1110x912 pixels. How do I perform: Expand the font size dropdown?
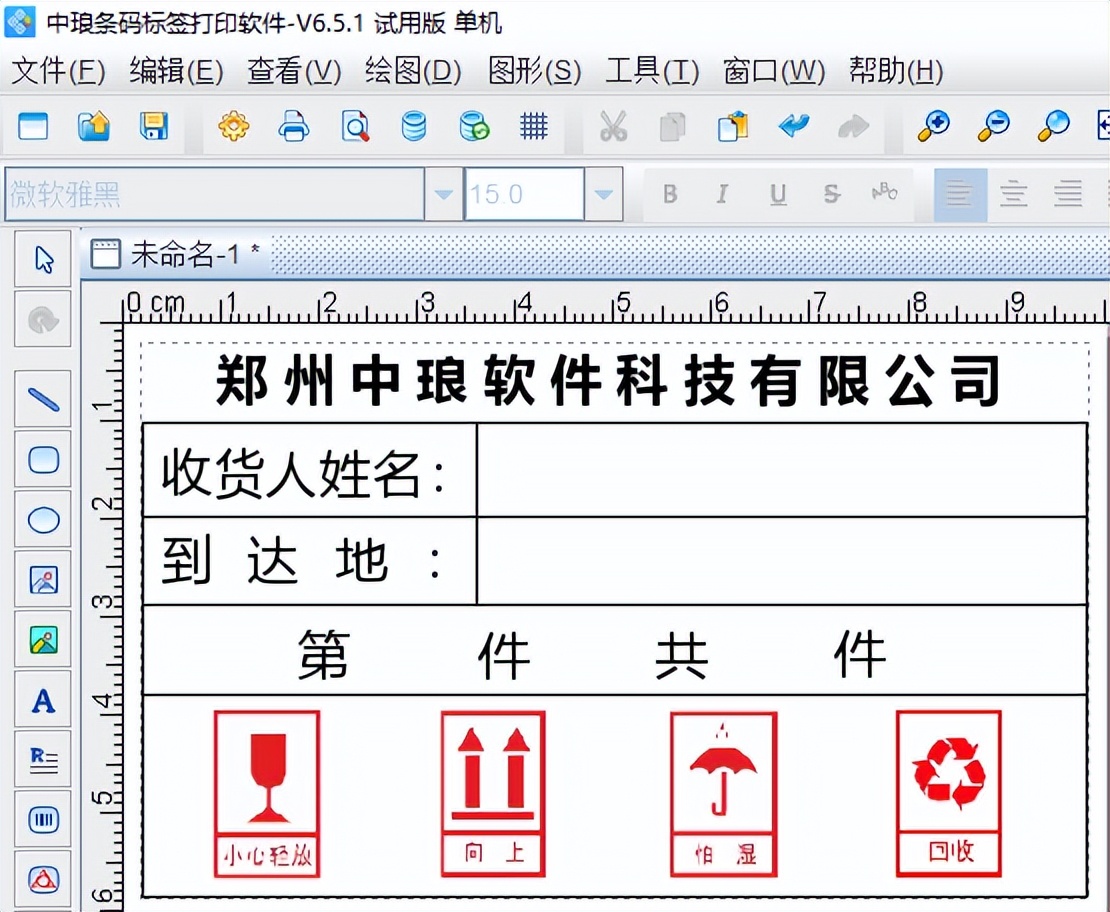pos(601,193)
